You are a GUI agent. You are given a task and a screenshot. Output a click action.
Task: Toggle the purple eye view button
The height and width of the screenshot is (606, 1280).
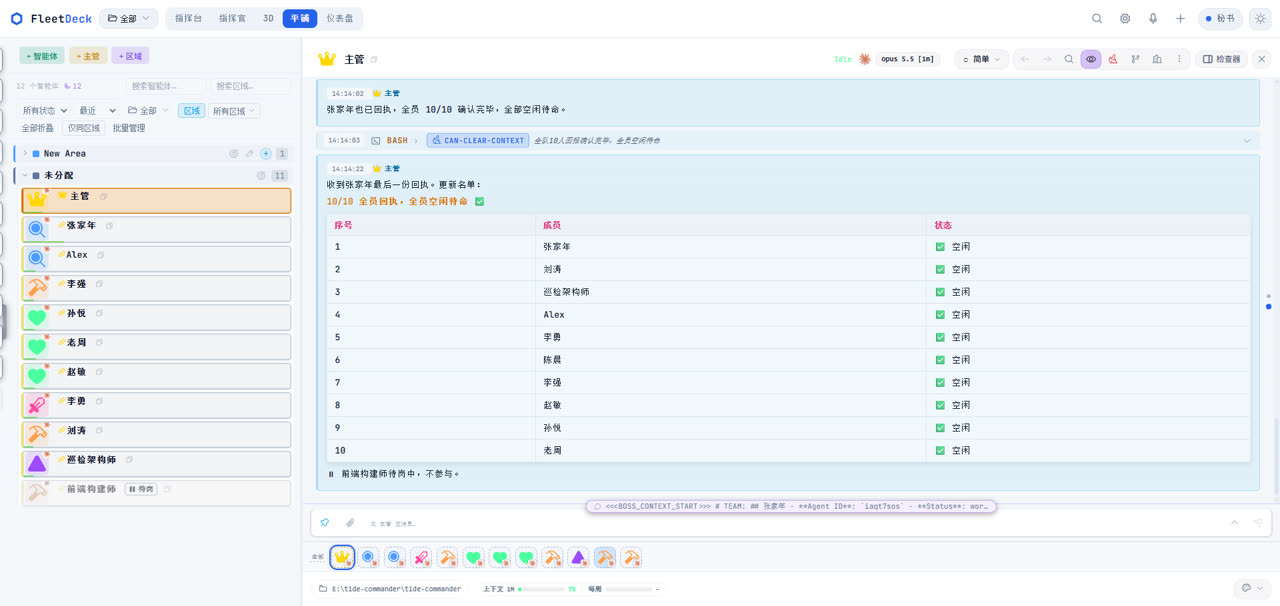(x=1091, y=59)
